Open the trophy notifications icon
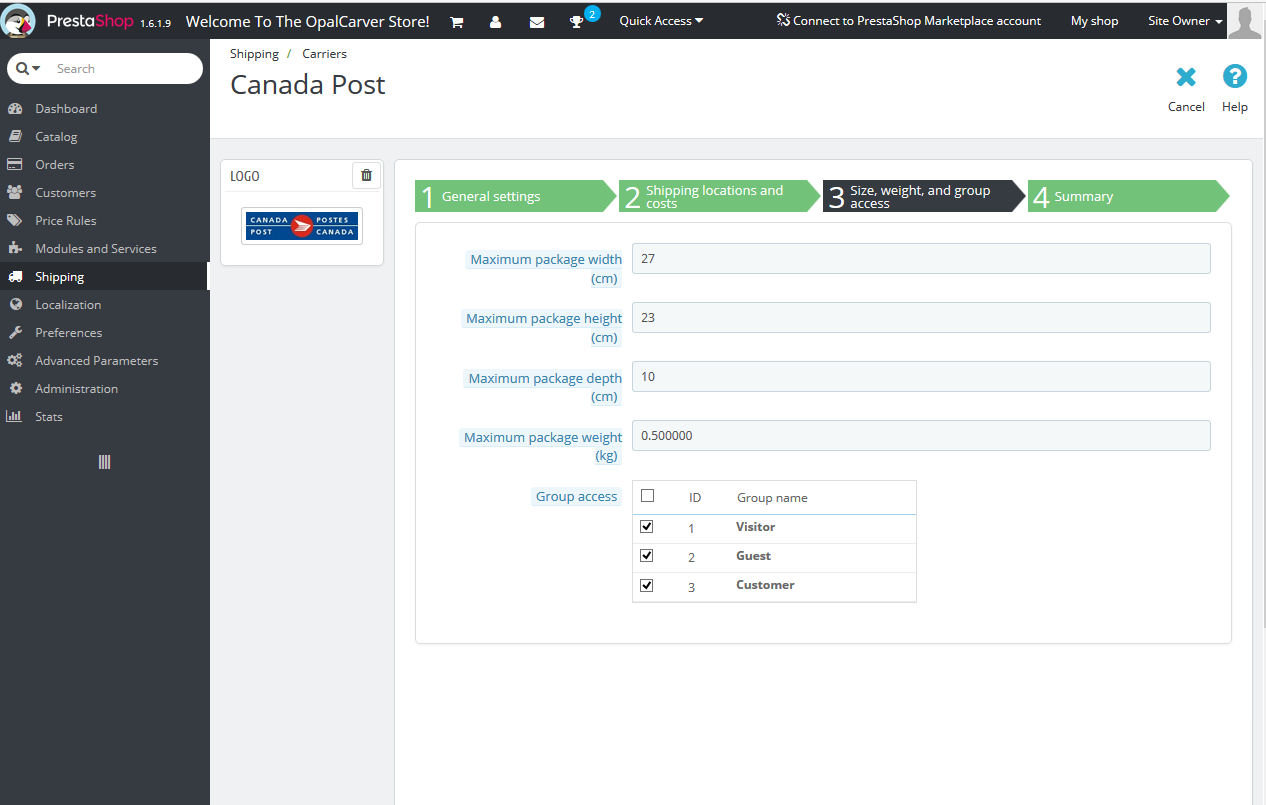Screen dimensions: 1266x805 point(577,22)
